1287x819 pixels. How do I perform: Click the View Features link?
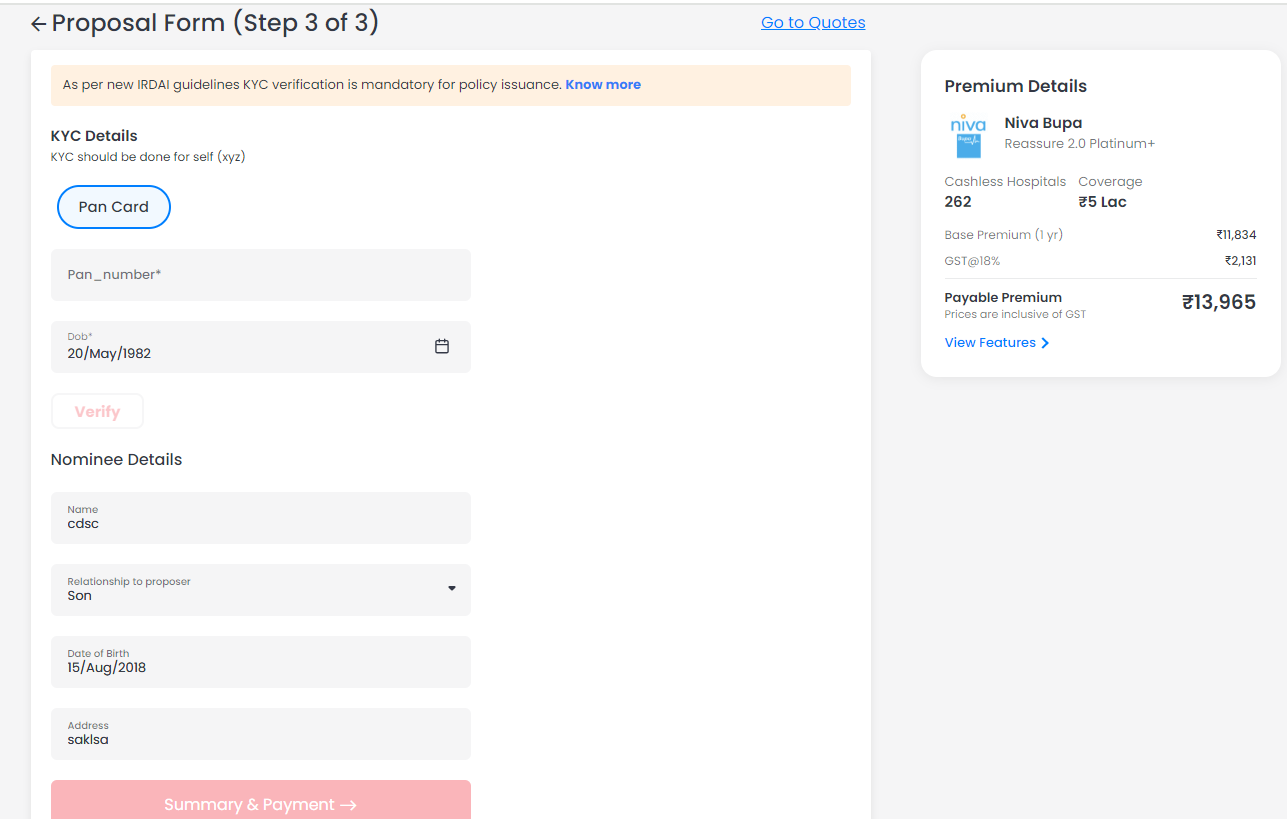(989, 343)
